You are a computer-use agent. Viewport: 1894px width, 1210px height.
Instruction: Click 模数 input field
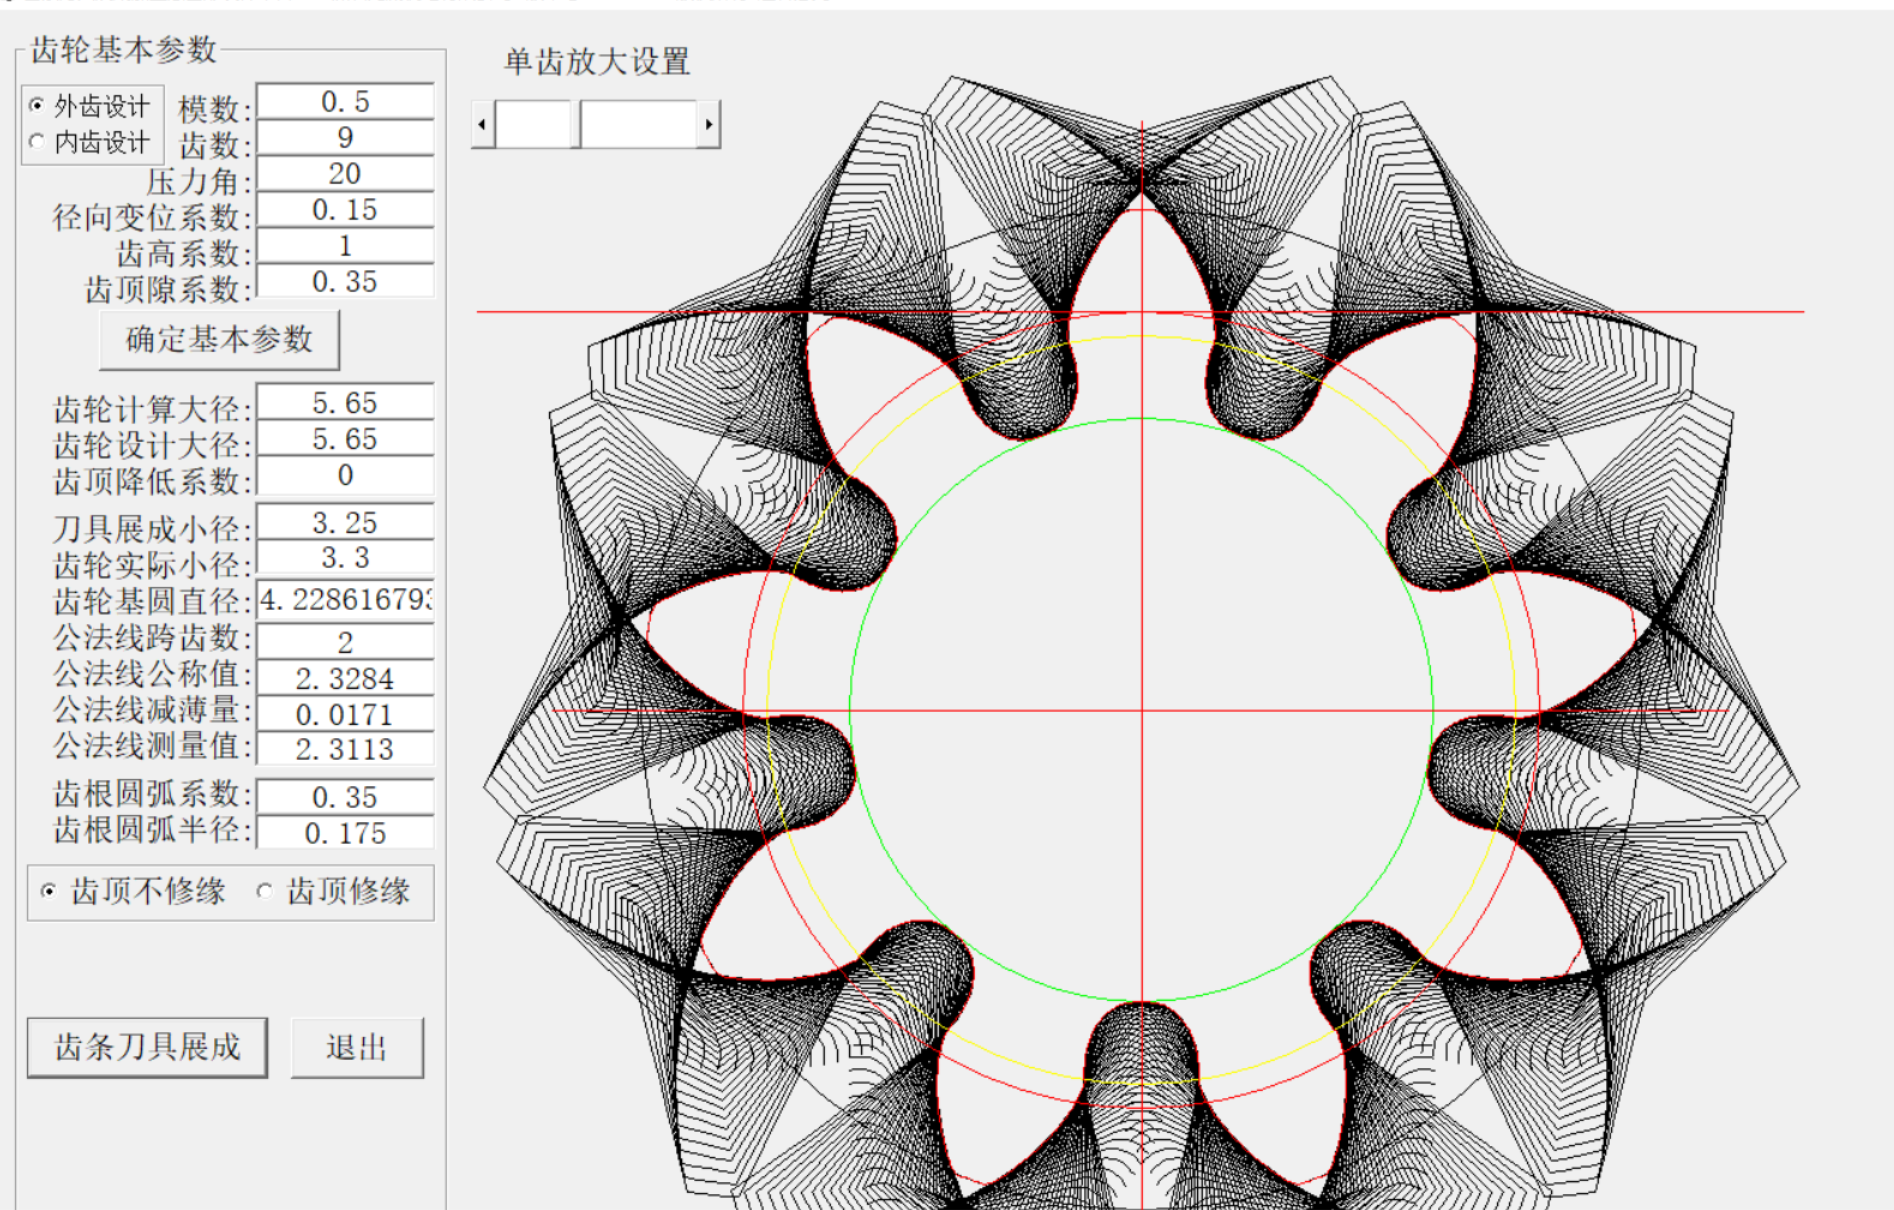pyautogui.click(x=345, y=101)
